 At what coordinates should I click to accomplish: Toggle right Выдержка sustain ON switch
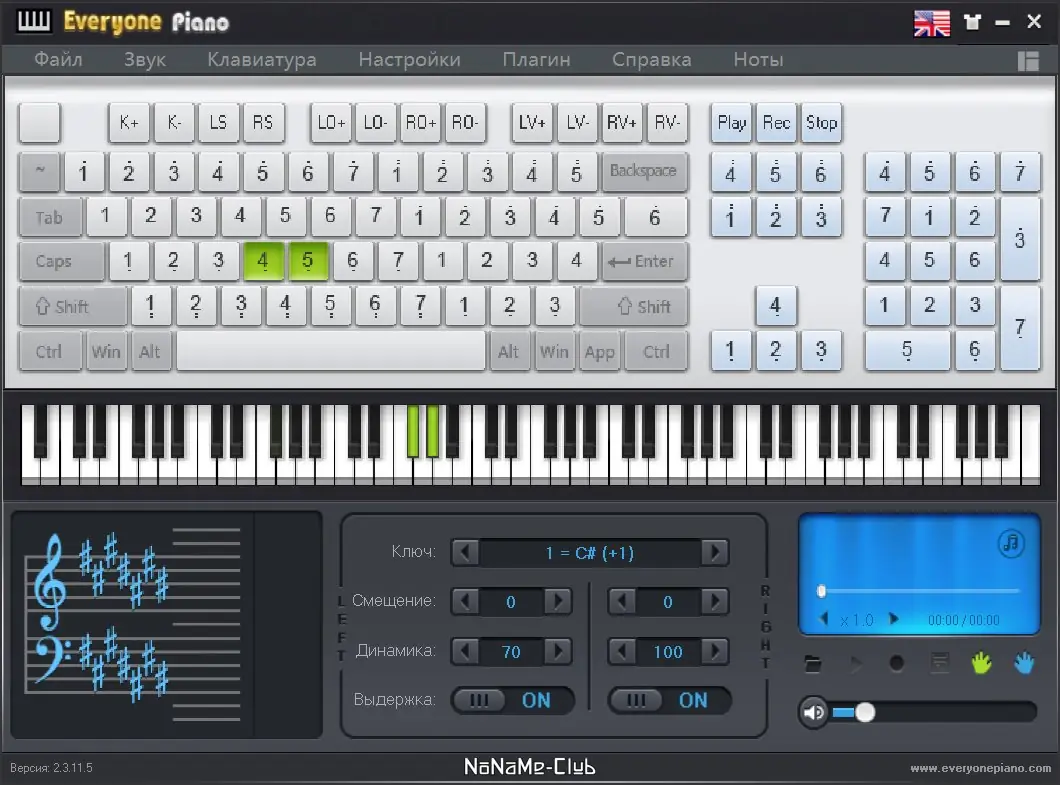click(670, 700)
